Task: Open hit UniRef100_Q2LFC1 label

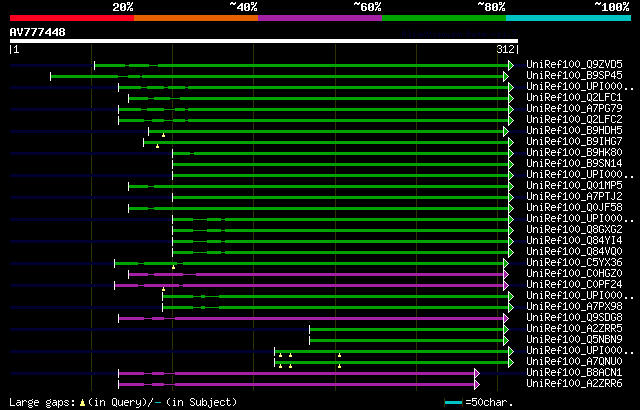Action: (x=574, y=98)
